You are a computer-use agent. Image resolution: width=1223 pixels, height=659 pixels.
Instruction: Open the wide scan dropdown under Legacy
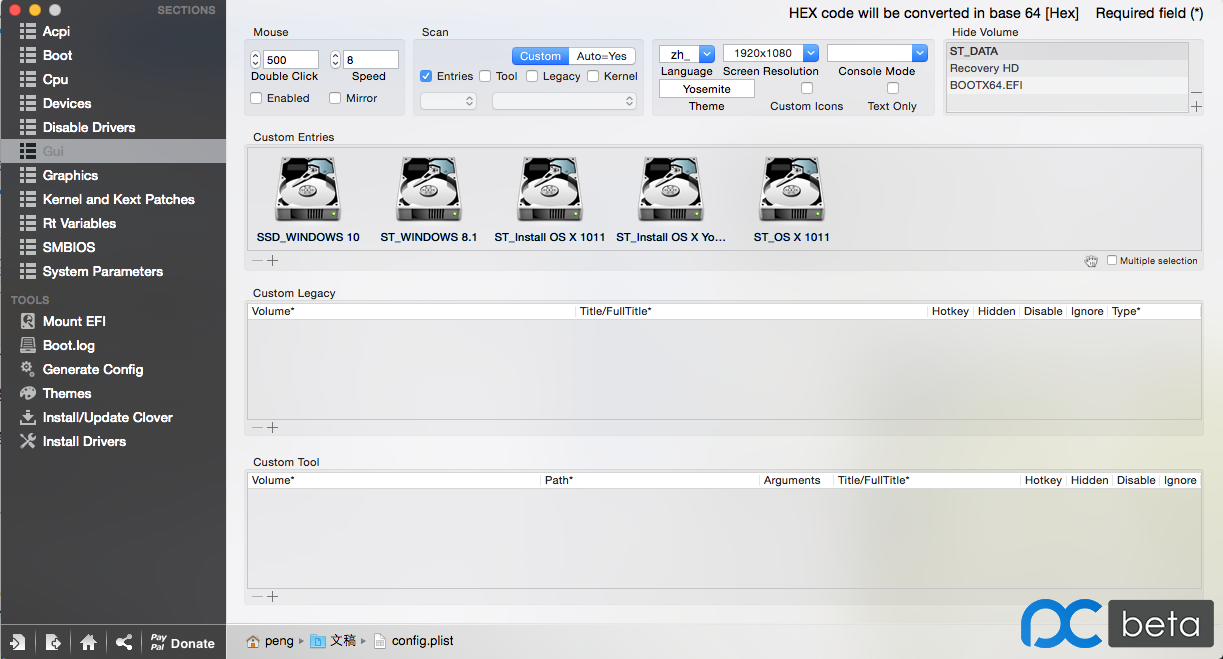click(564, 101)
